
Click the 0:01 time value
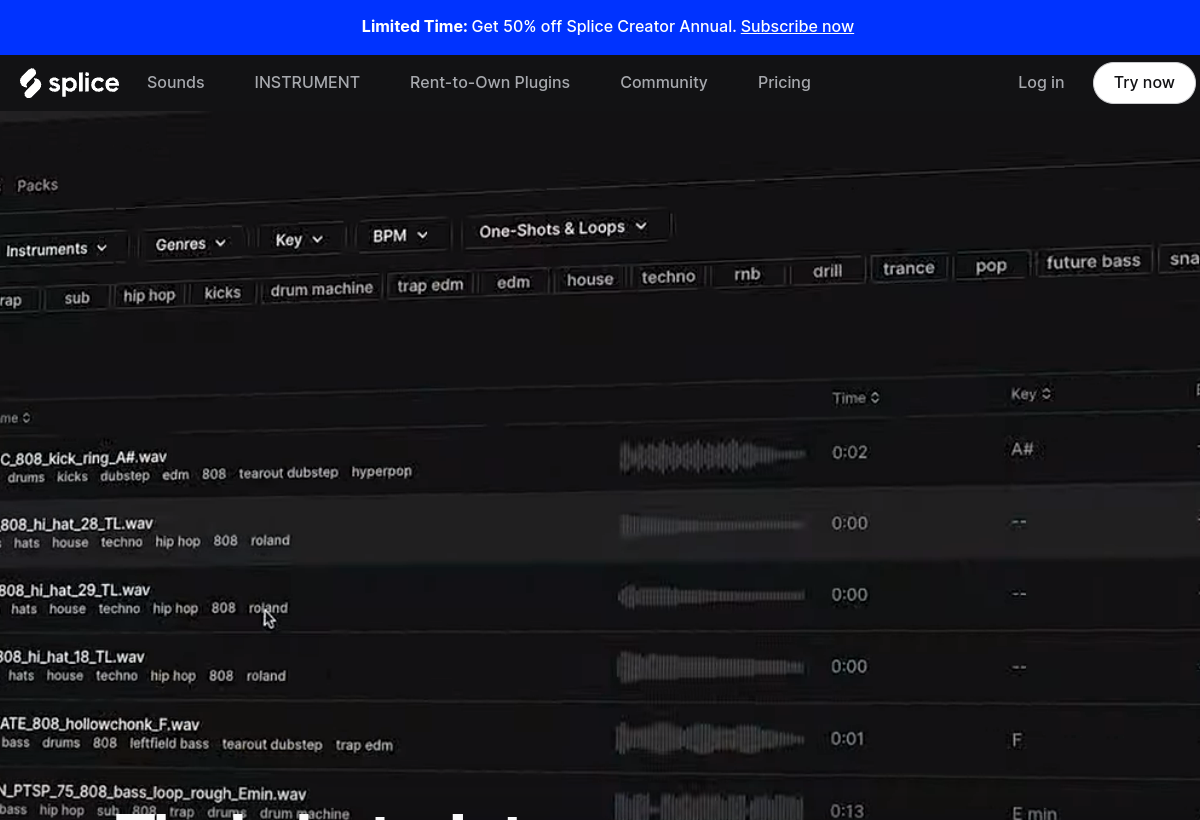coord(848,738)
